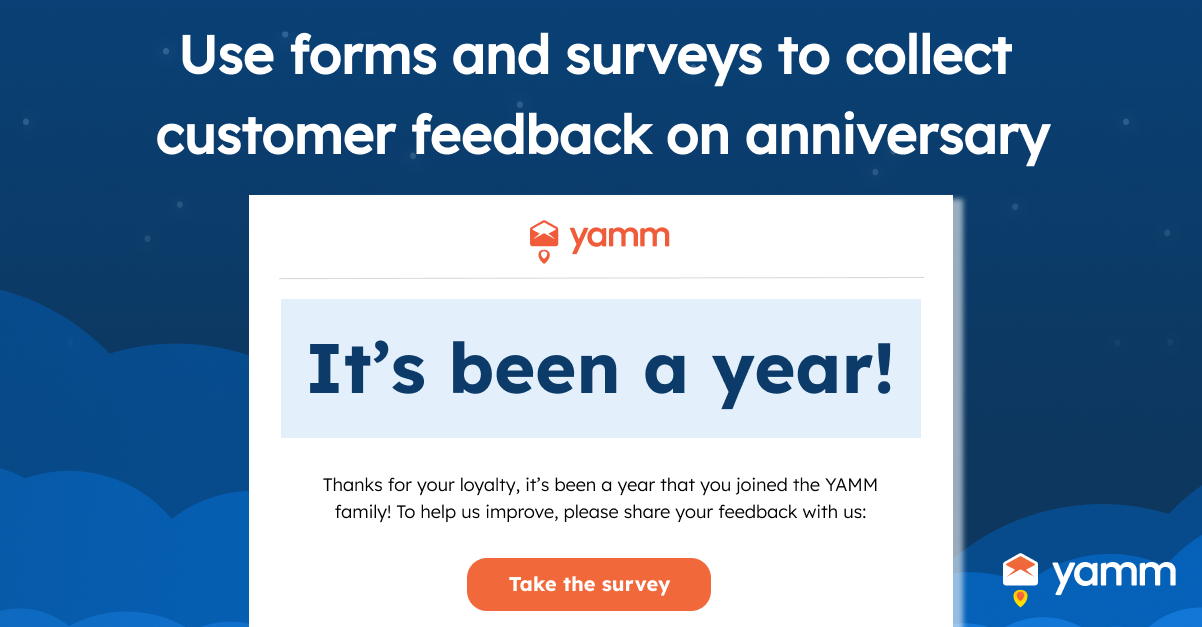The image size is (1202, 627).
Task: Click the word "anniversary" in the headline
Action: point(897,135)
